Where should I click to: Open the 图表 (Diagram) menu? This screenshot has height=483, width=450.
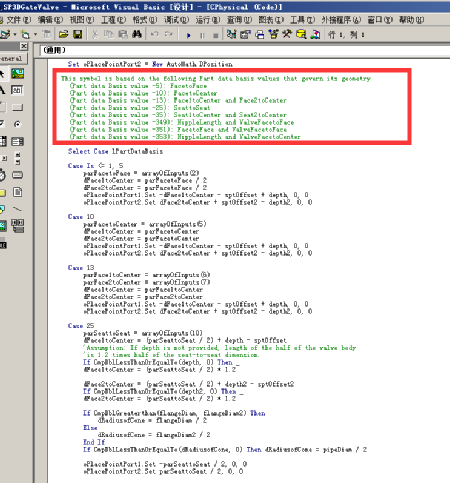(x=271, y=20)
